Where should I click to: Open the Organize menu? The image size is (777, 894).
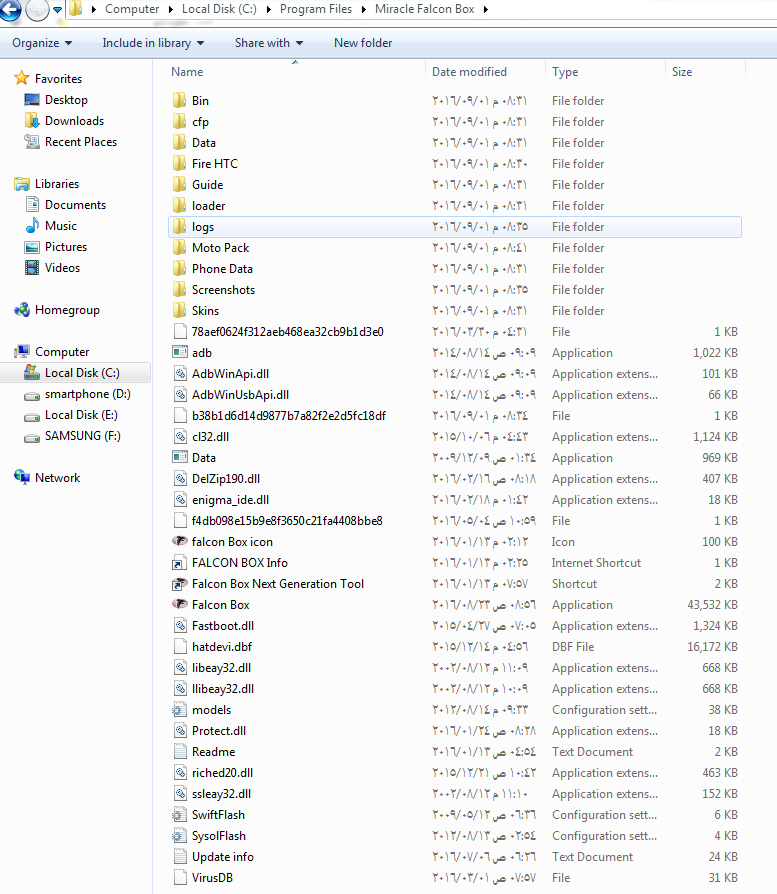[x=42, y=43]
